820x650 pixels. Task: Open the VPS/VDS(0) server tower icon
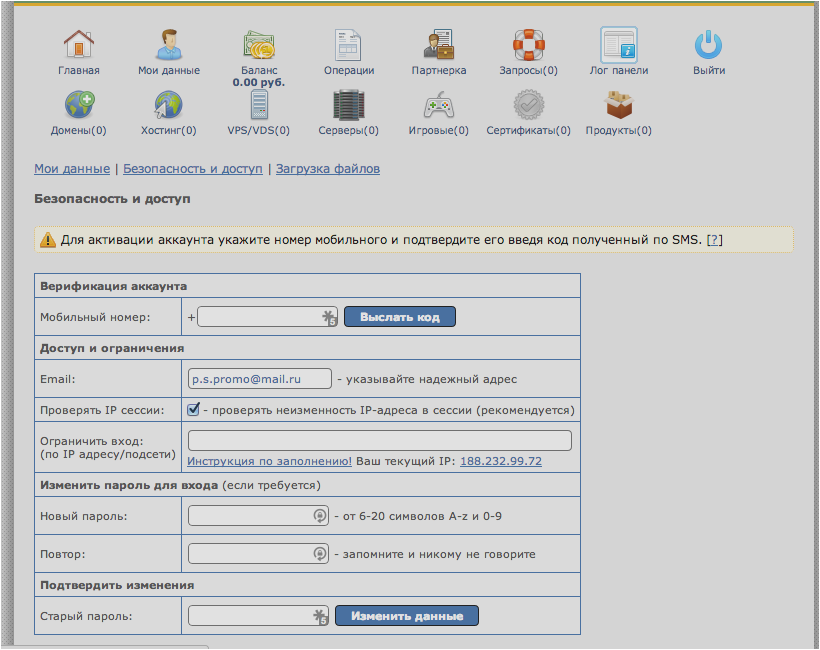coord(259,105)
